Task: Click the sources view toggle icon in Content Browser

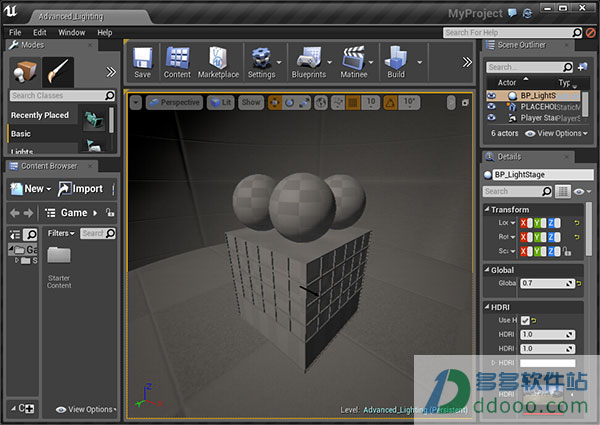Action: (15, 234)
